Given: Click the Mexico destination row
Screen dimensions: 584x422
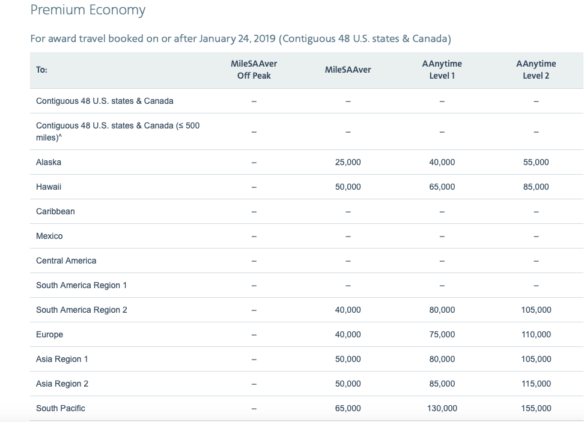Looking at the screenshot, I should [307, 236].
